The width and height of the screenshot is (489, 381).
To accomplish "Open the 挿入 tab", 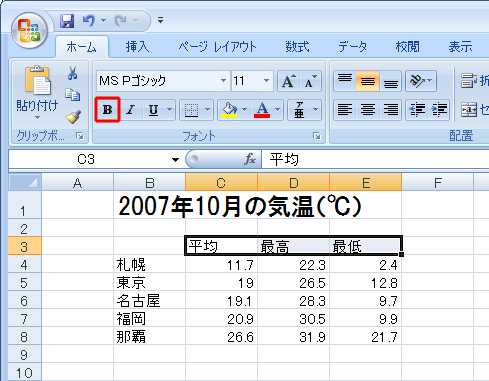I will (137, 47).
